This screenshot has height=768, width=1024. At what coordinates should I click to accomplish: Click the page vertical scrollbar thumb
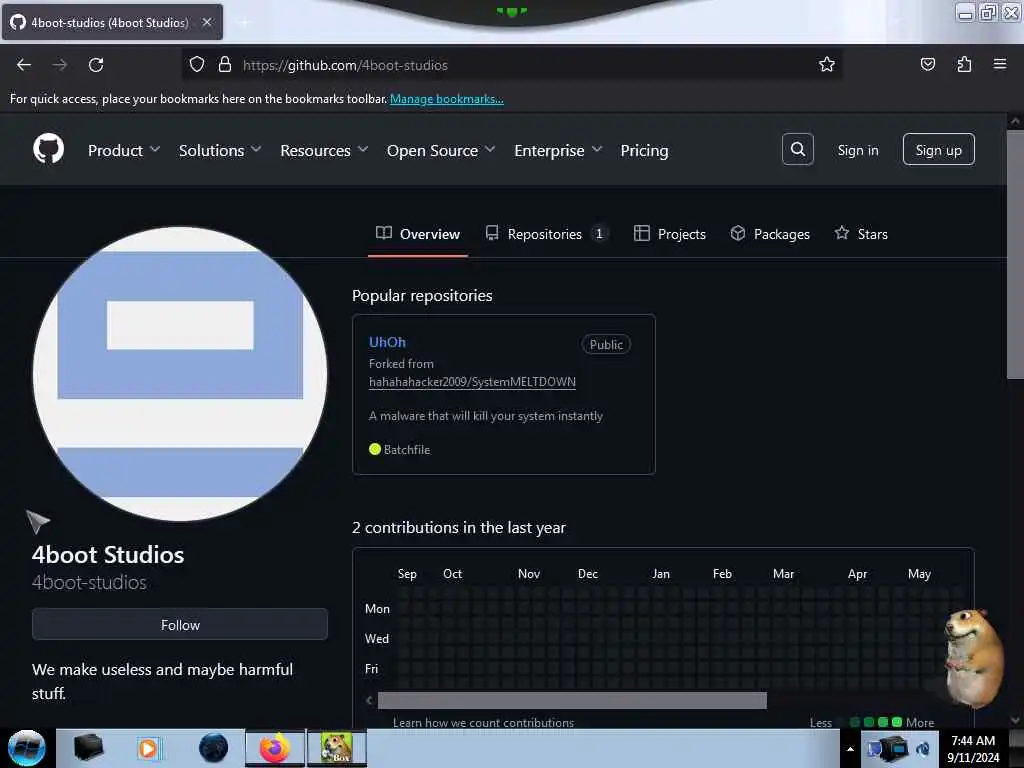click(1015, 254)
